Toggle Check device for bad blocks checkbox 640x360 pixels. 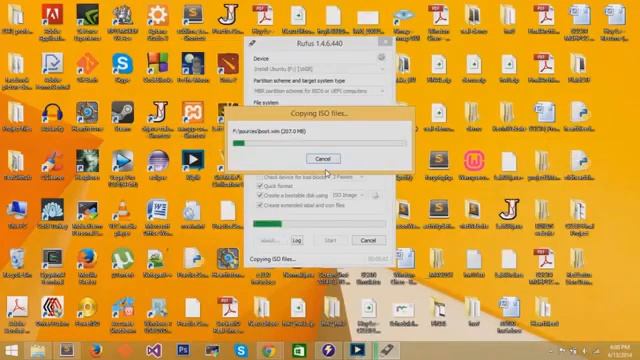coord(260,177)
